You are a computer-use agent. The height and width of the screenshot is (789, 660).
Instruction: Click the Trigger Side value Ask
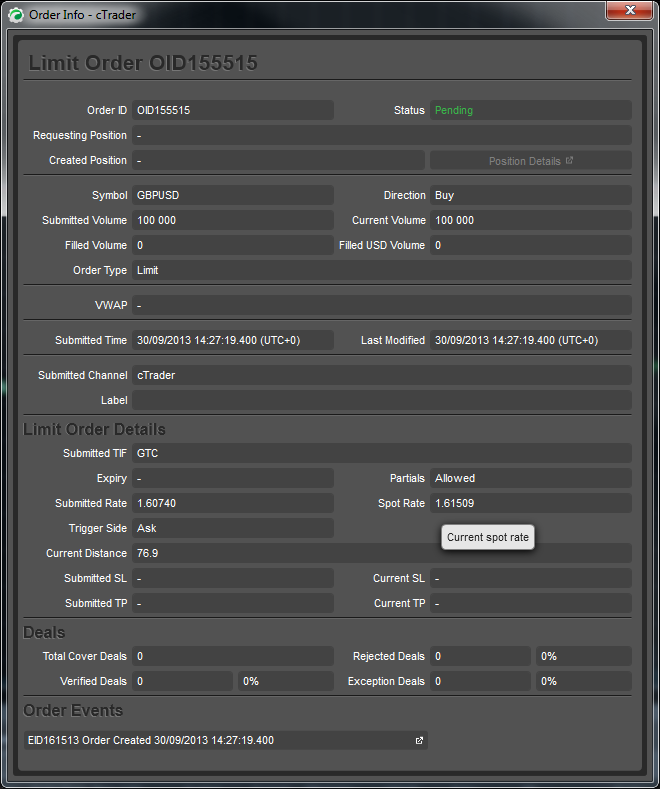(233, 528)
